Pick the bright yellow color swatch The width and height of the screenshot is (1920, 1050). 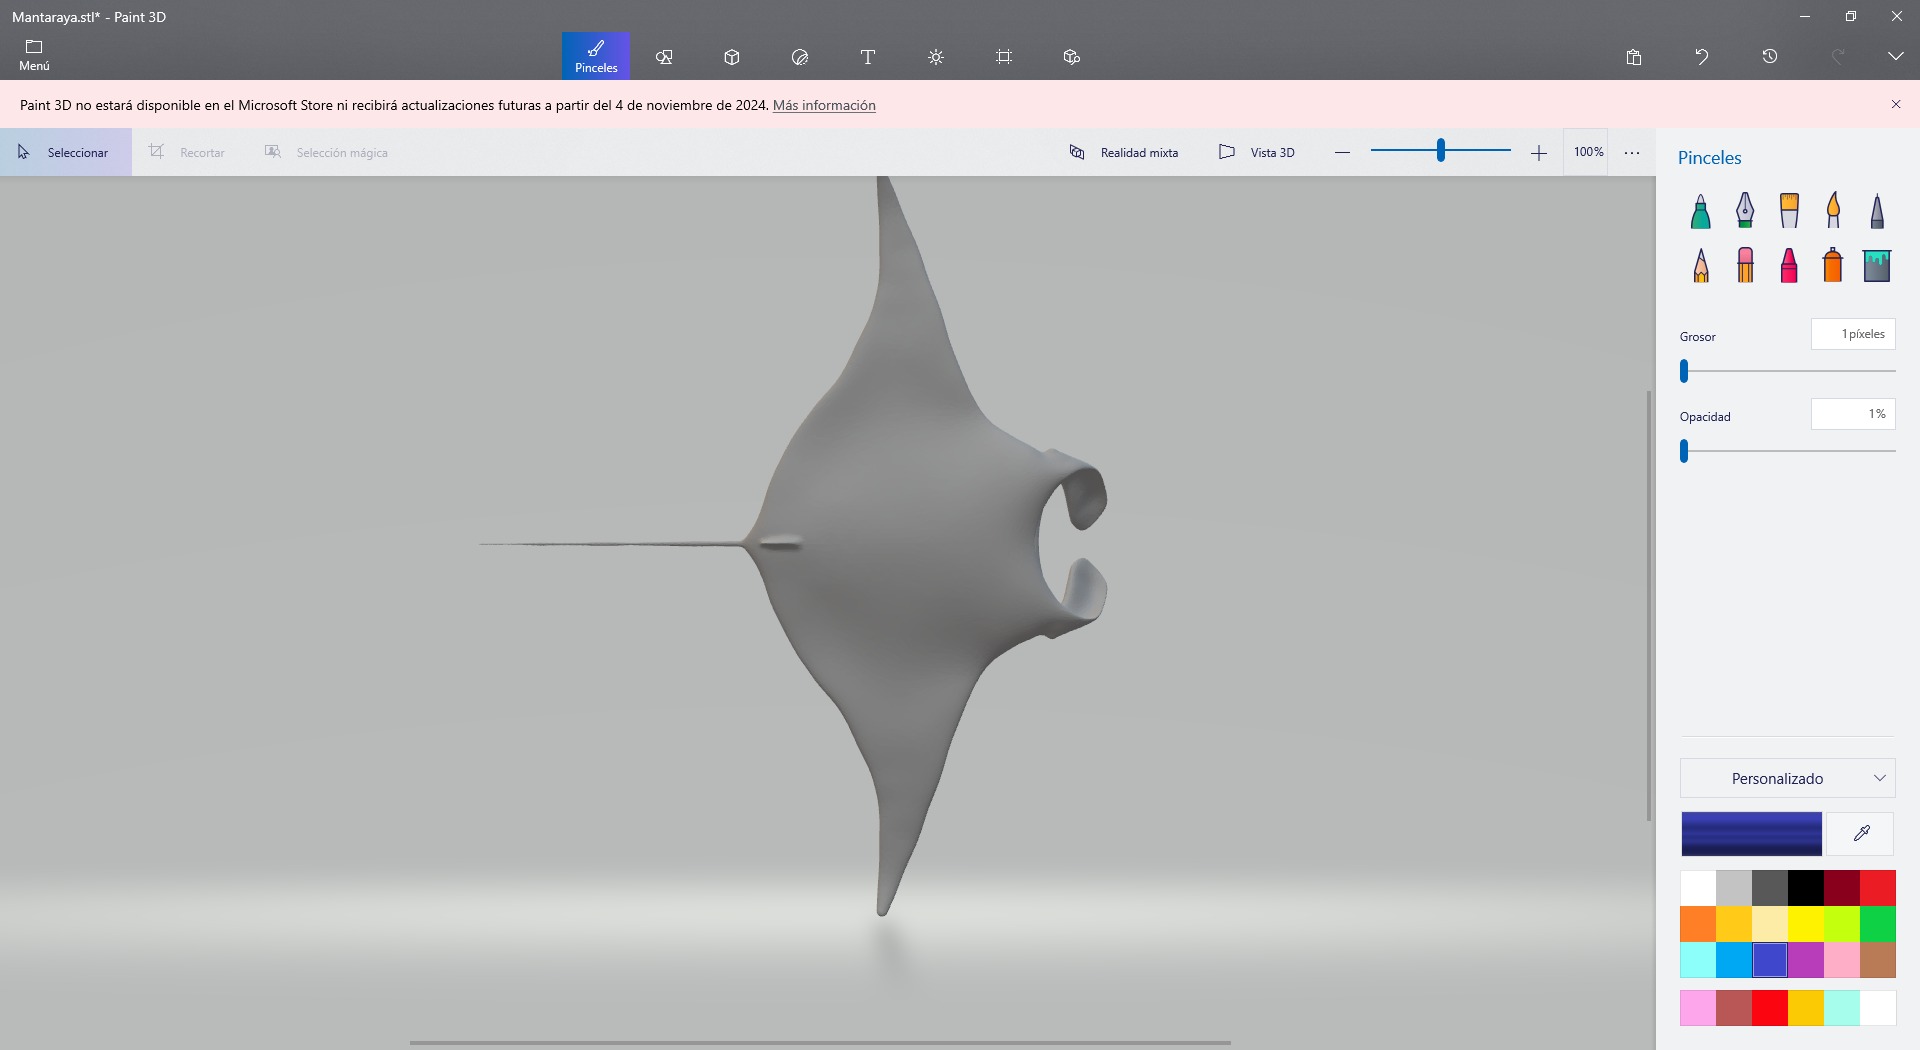pyautogui.click(x=1806, y=924)
